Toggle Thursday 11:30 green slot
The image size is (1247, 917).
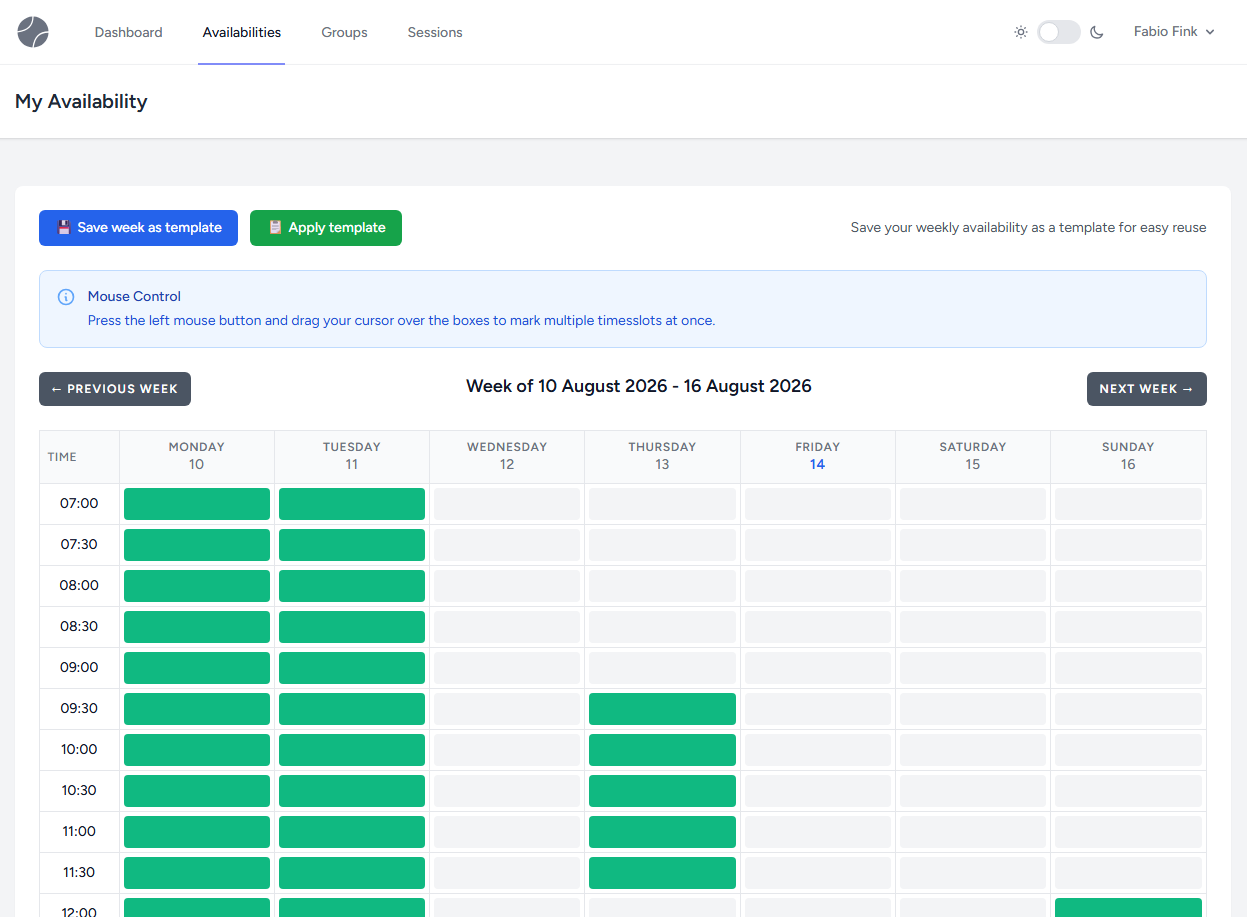[x=662, y=873]
